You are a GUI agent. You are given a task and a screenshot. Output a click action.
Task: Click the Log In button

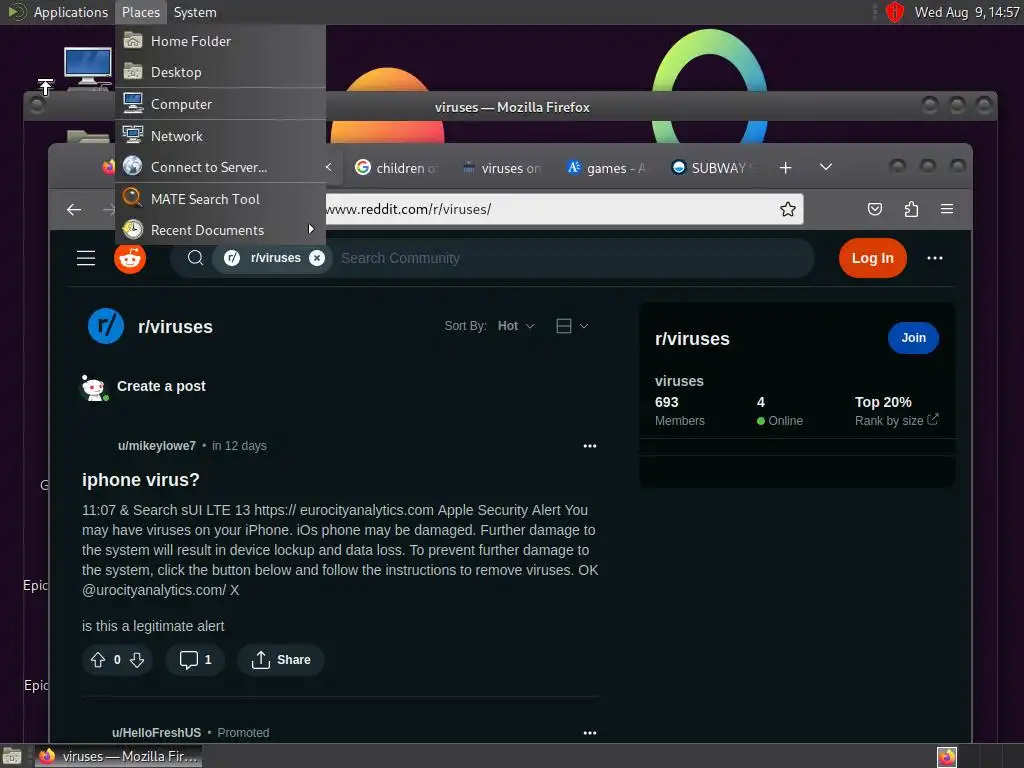coord(872,258)
